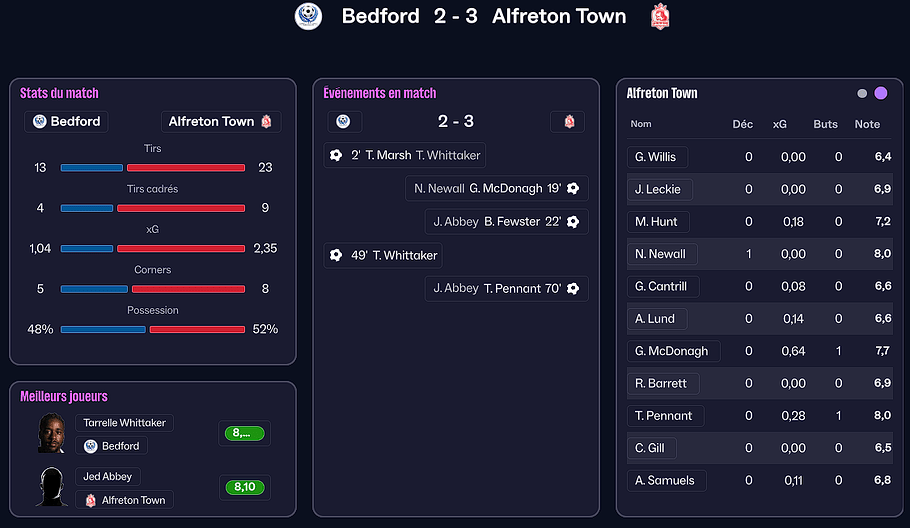910x528 pixels.
Task: Click the goal ball icon at 49'
Action: click(336, 255)
